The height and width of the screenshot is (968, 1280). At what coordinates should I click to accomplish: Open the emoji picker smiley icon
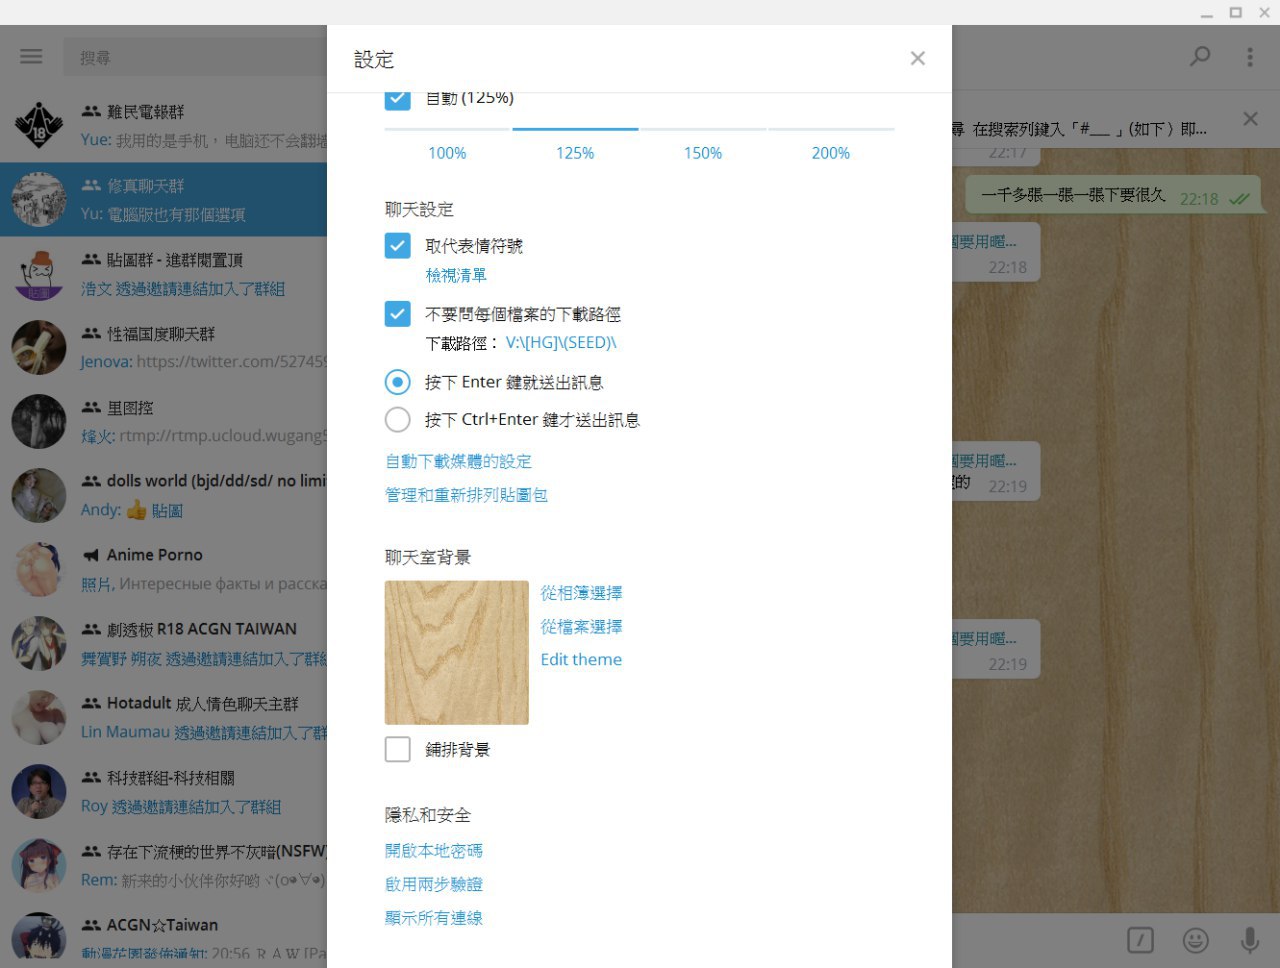[x=1195, y=940]
